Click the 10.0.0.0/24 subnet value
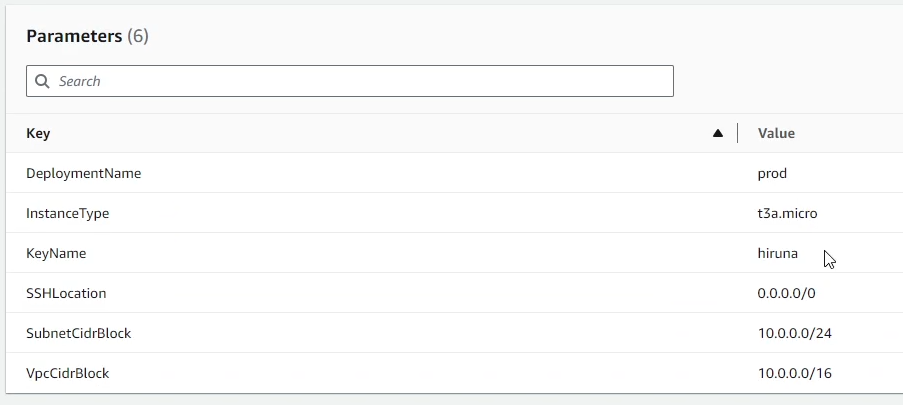Screen dimensions: 903x405 pyautogui.click(x=794, y=333)
